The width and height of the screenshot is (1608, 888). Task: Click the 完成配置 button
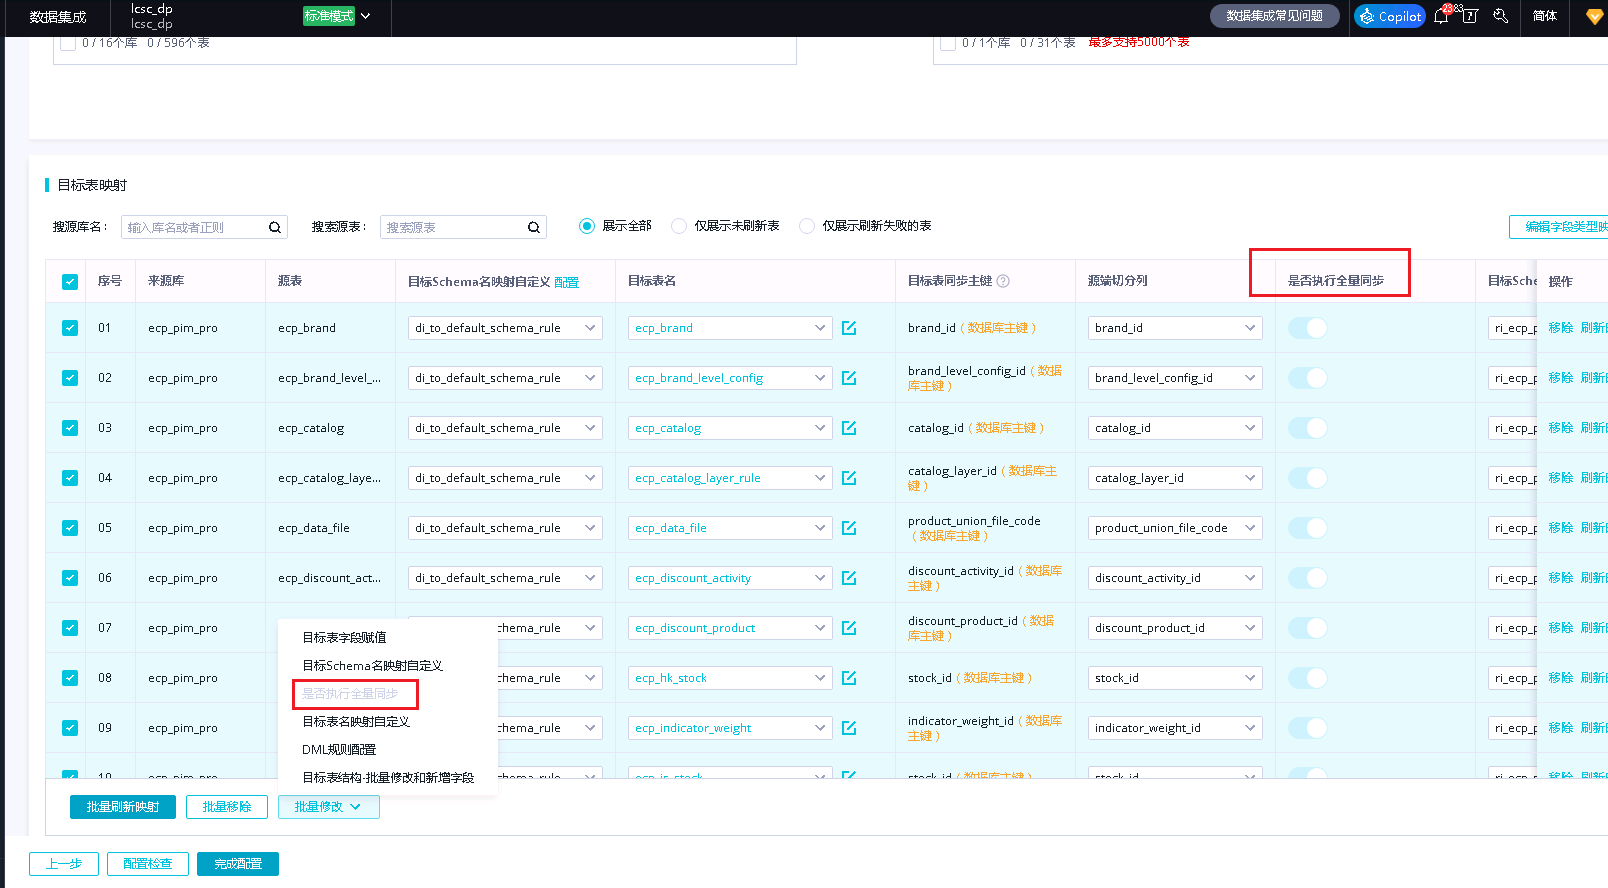click(238, 864)
